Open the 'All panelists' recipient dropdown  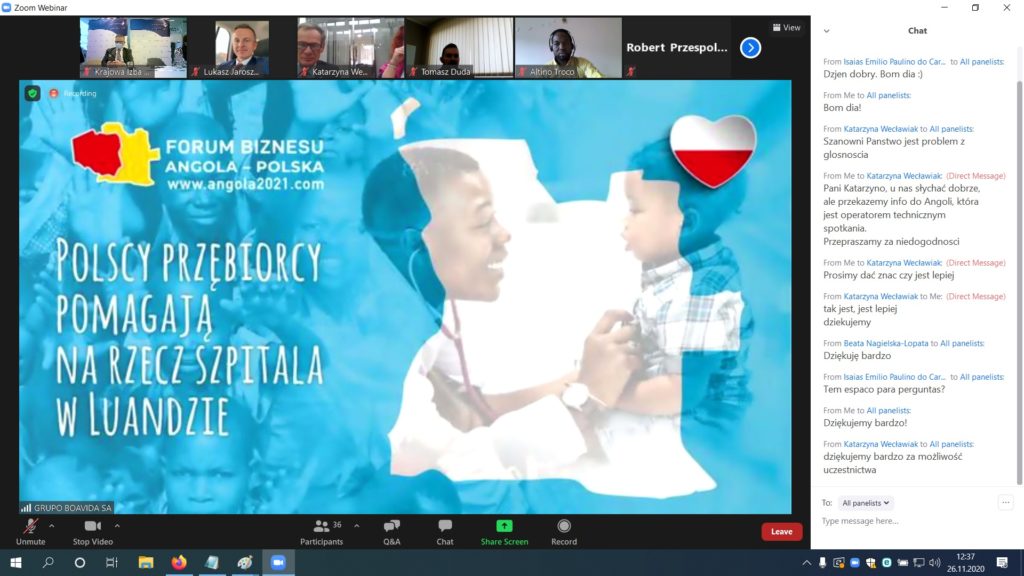tap(866, 503)
